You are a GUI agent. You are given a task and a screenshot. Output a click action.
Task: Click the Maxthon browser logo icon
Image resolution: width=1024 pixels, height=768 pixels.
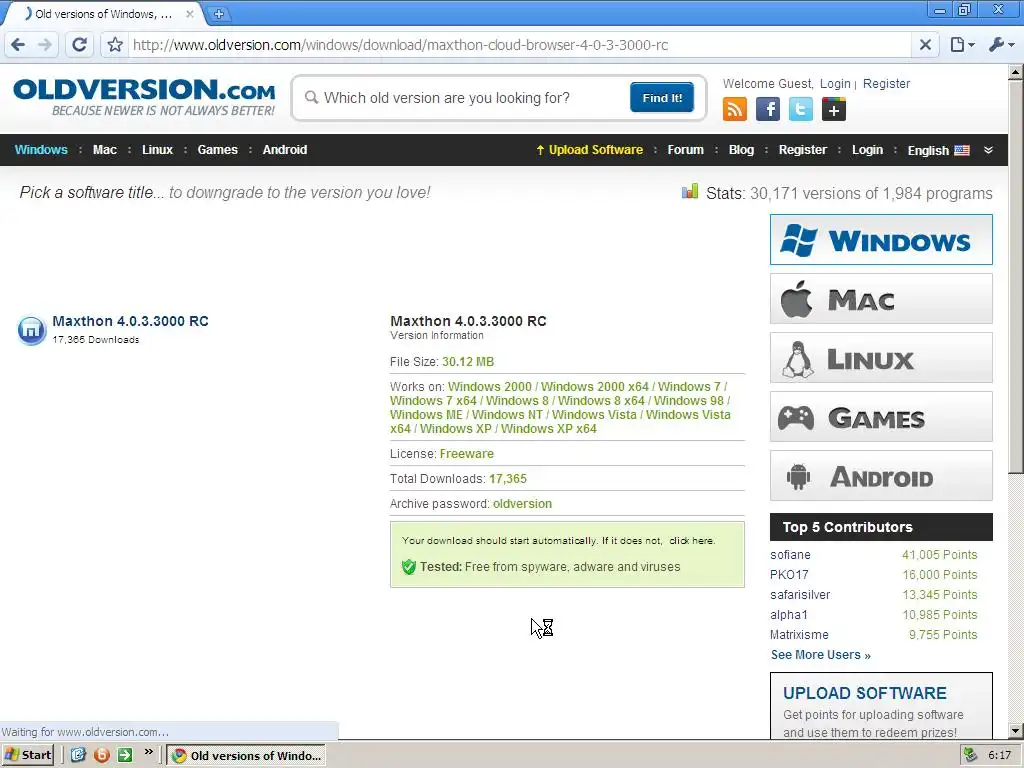(31, 330)
